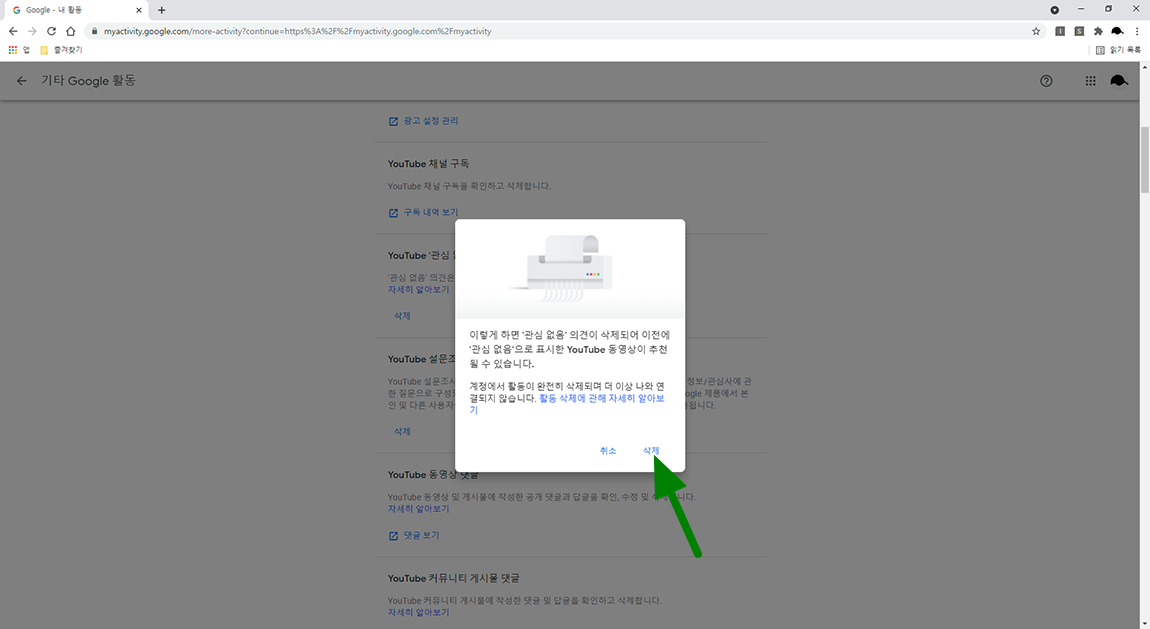The height and width of the screenshot is (629, 1150).
Task: Click 삭제 under YouTube 설문조사 section
Action: click(402, 432)
